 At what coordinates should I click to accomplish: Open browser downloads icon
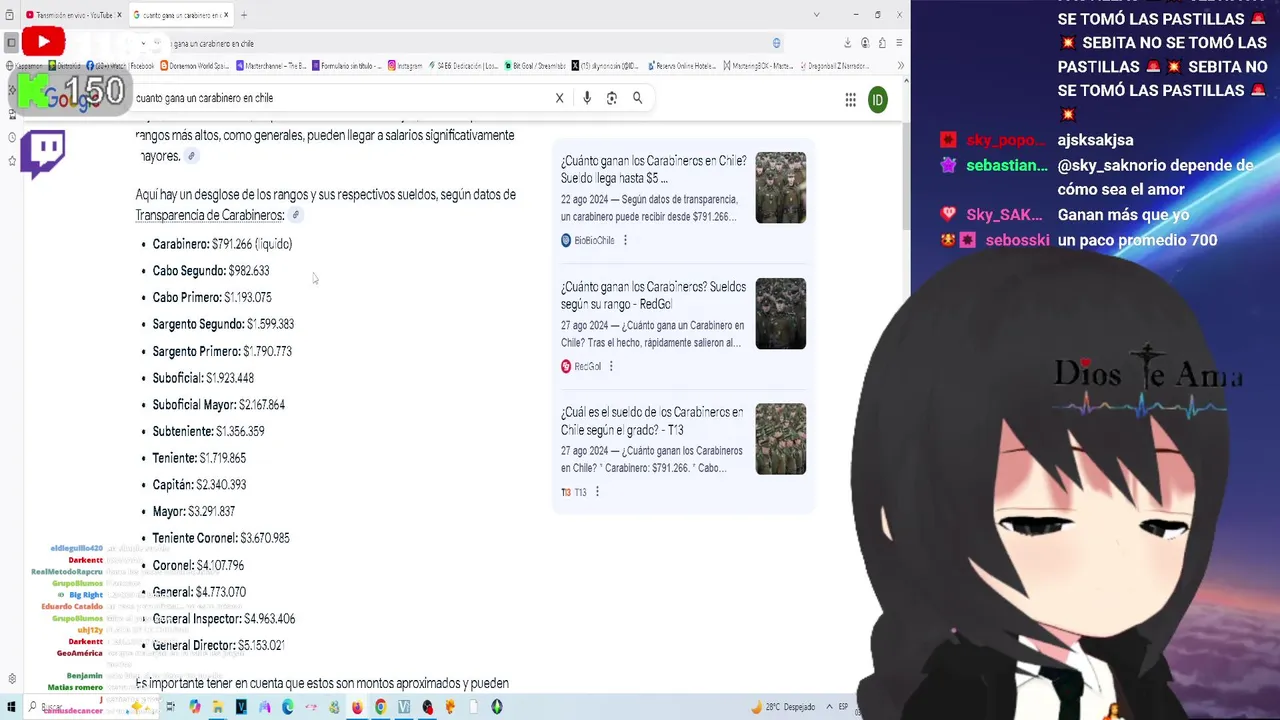[x=848, y=43]
